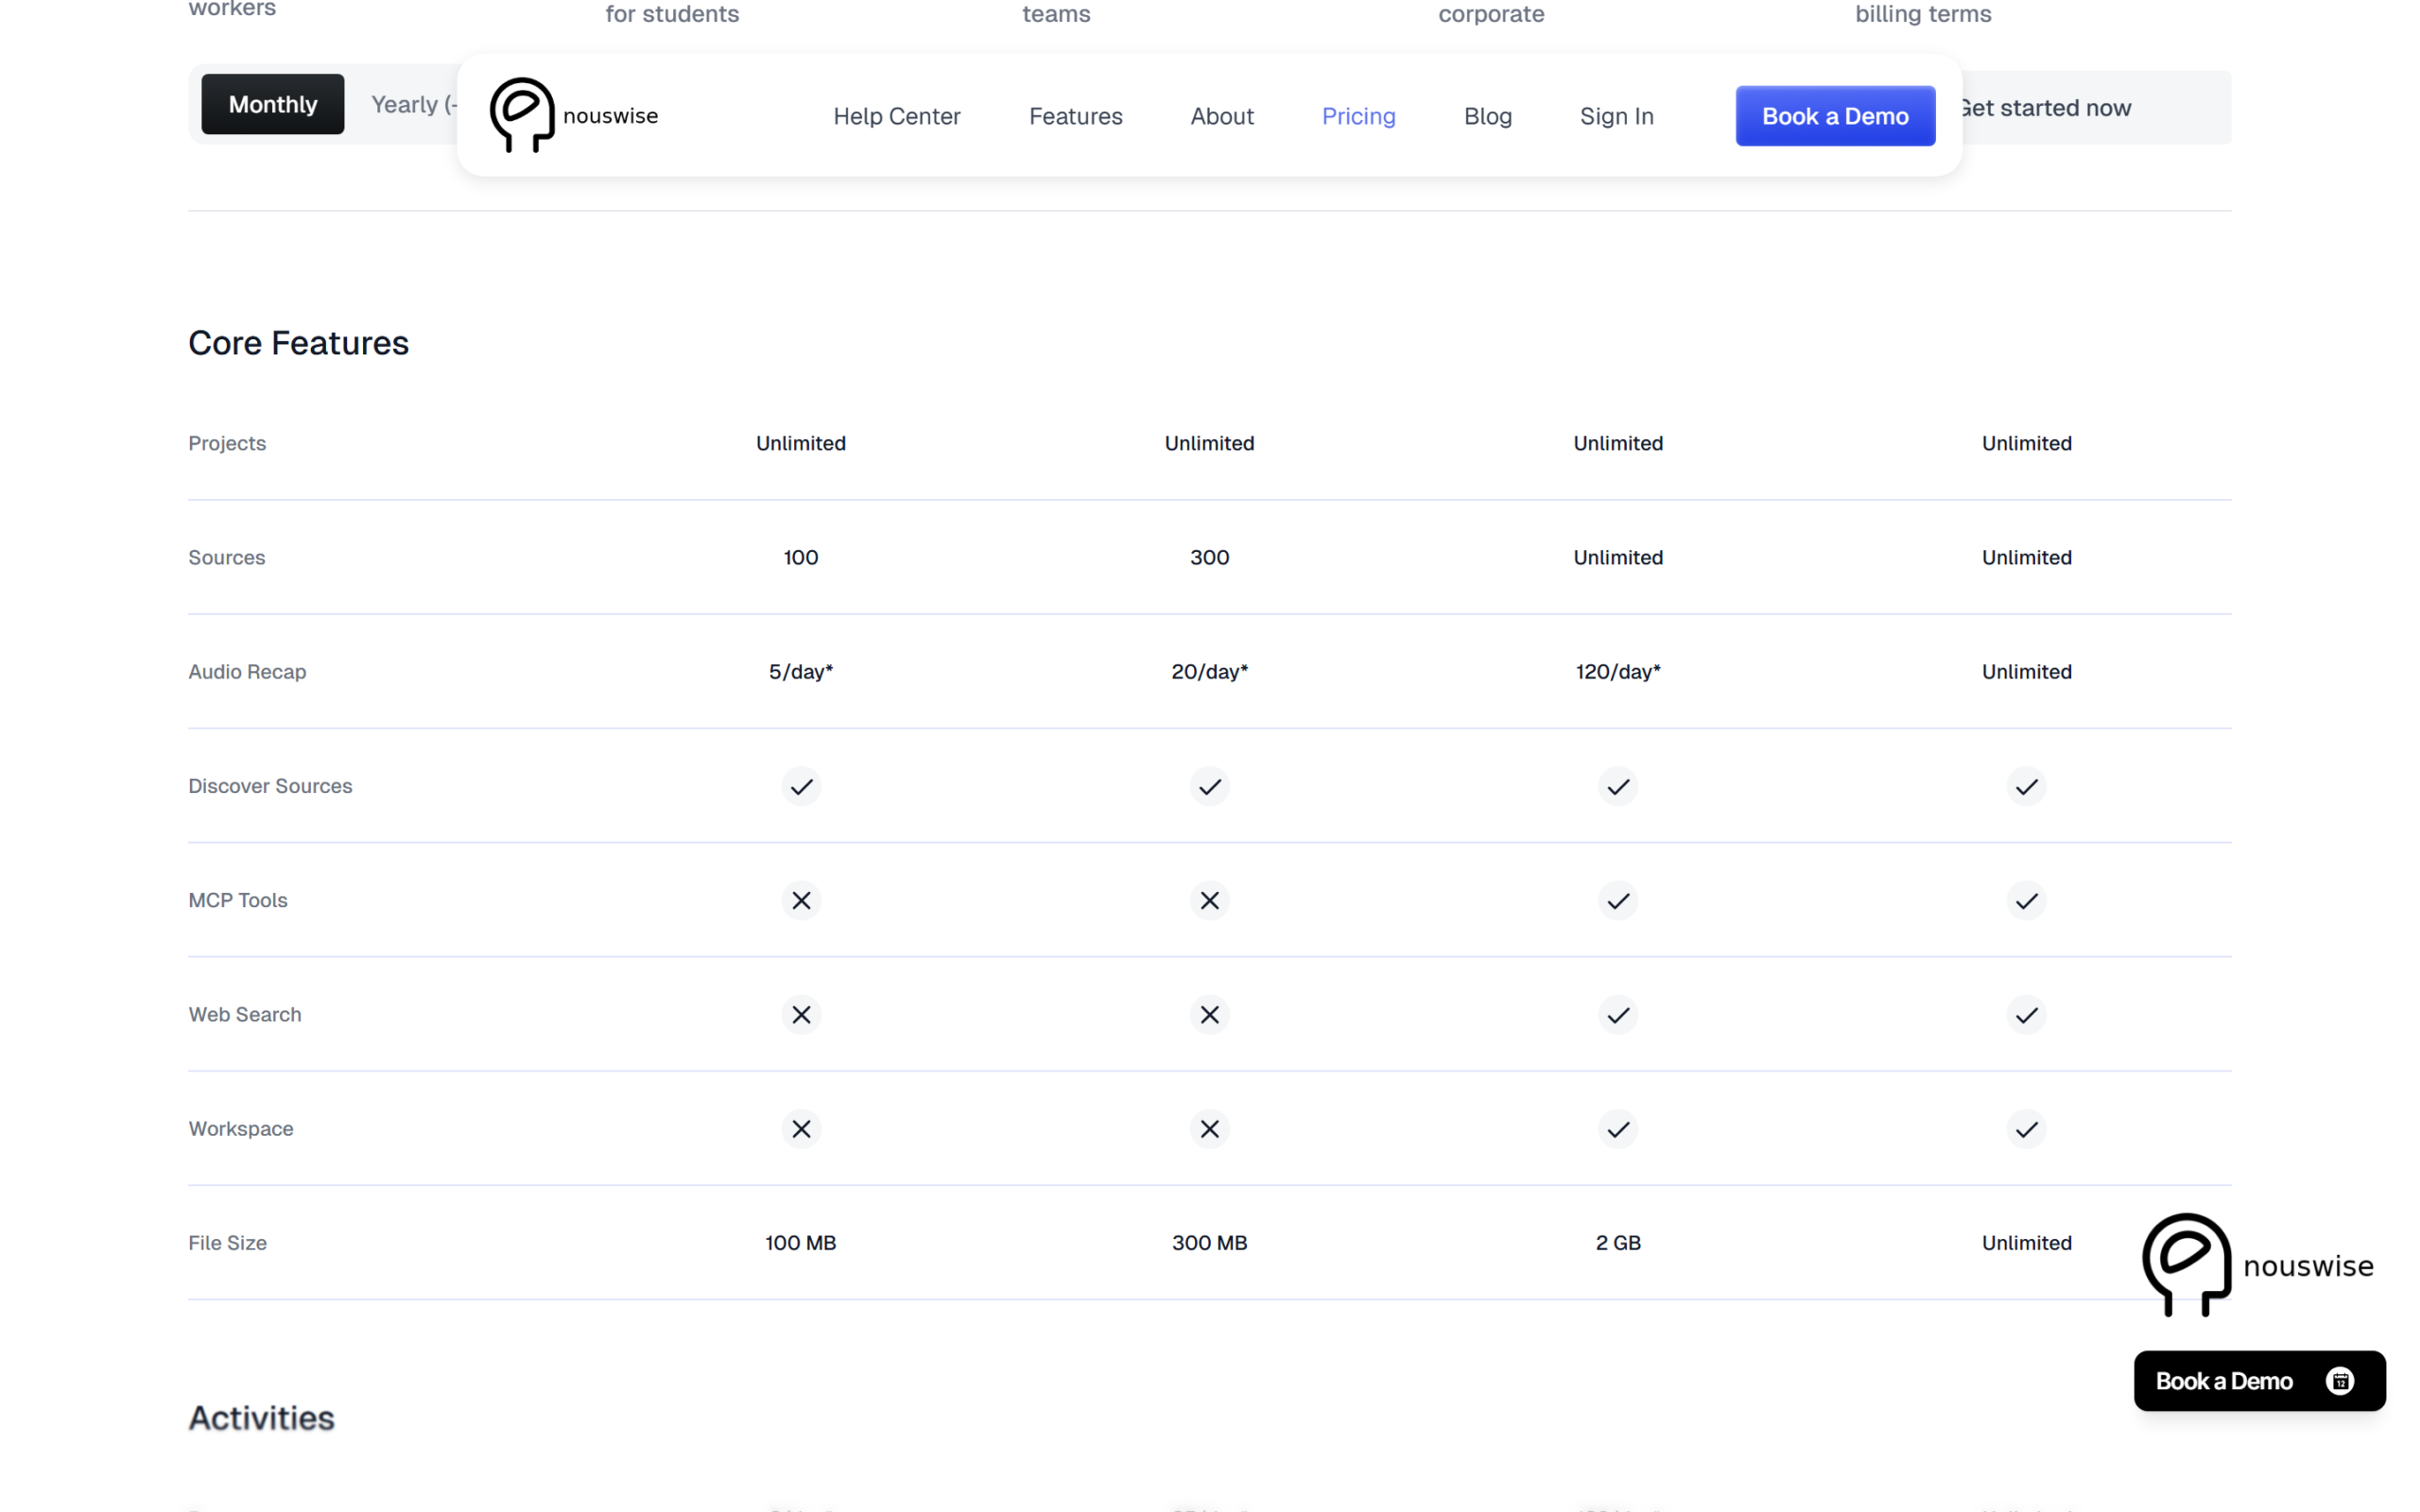Click the 120/day* Audio Recap value

click(1617, 671)
